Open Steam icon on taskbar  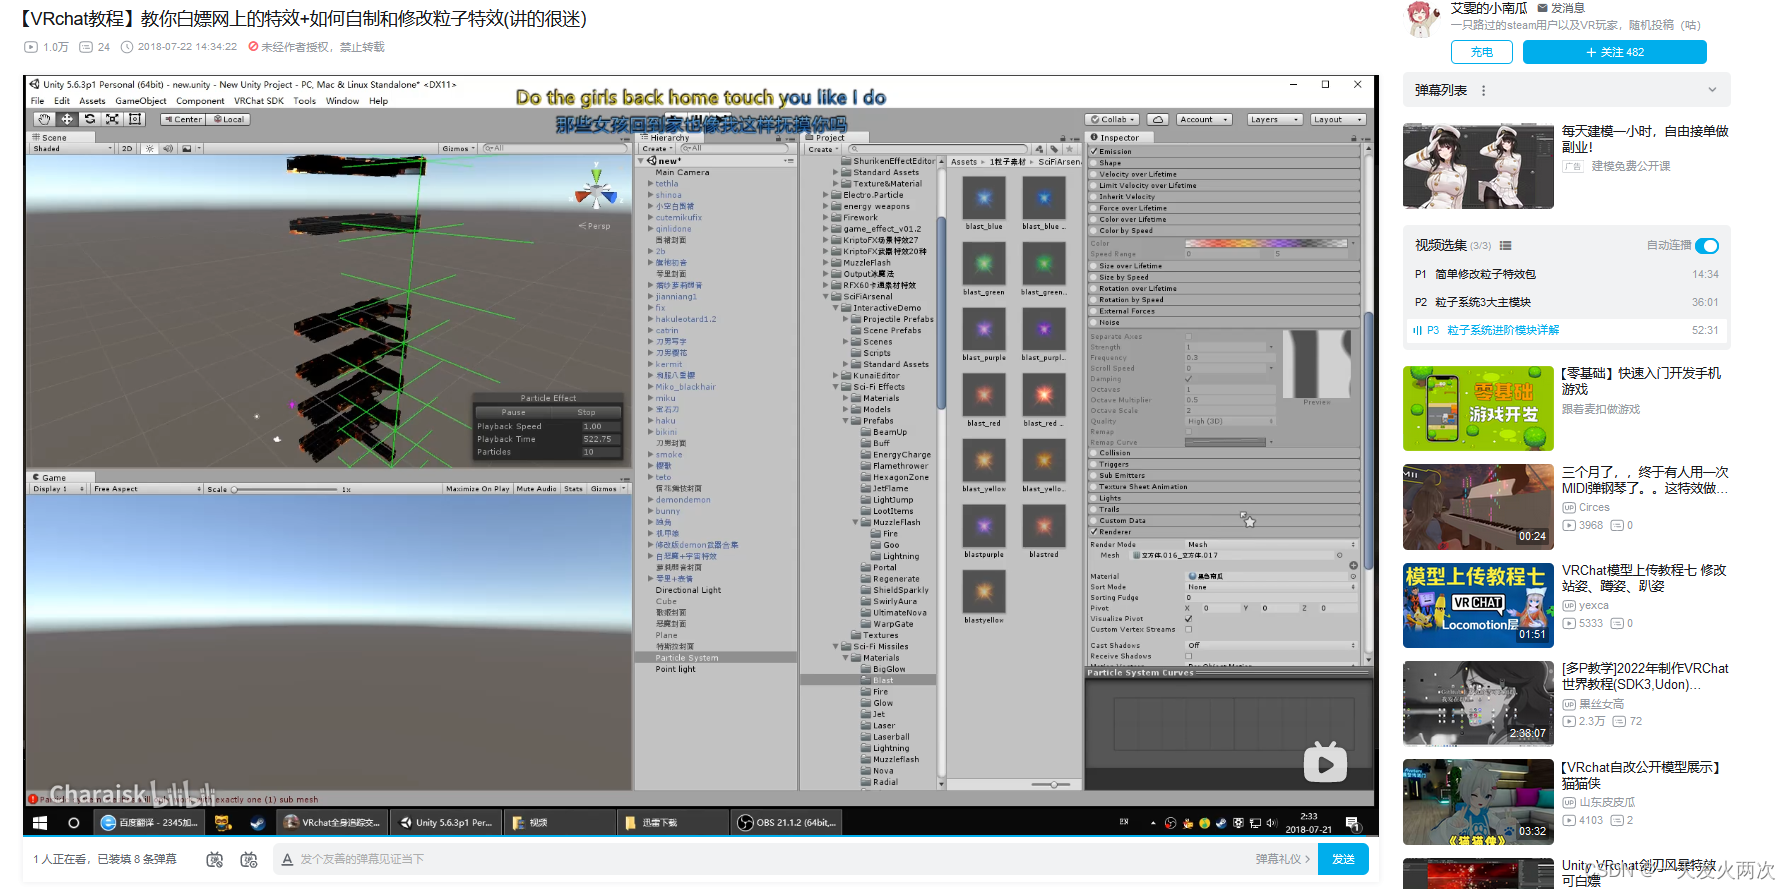258,823
